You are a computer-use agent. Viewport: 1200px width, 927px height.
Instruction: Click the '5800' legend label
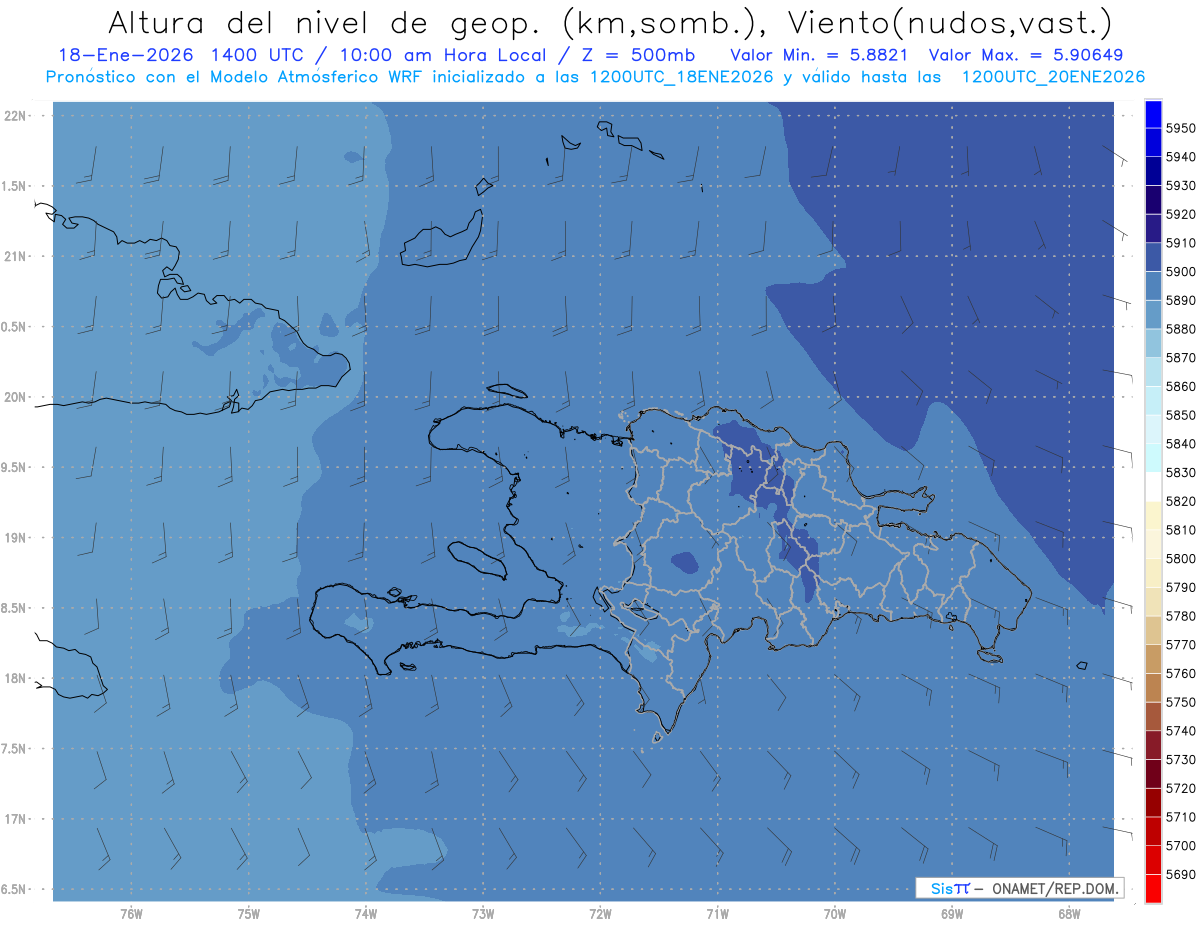click(1180, 558)
